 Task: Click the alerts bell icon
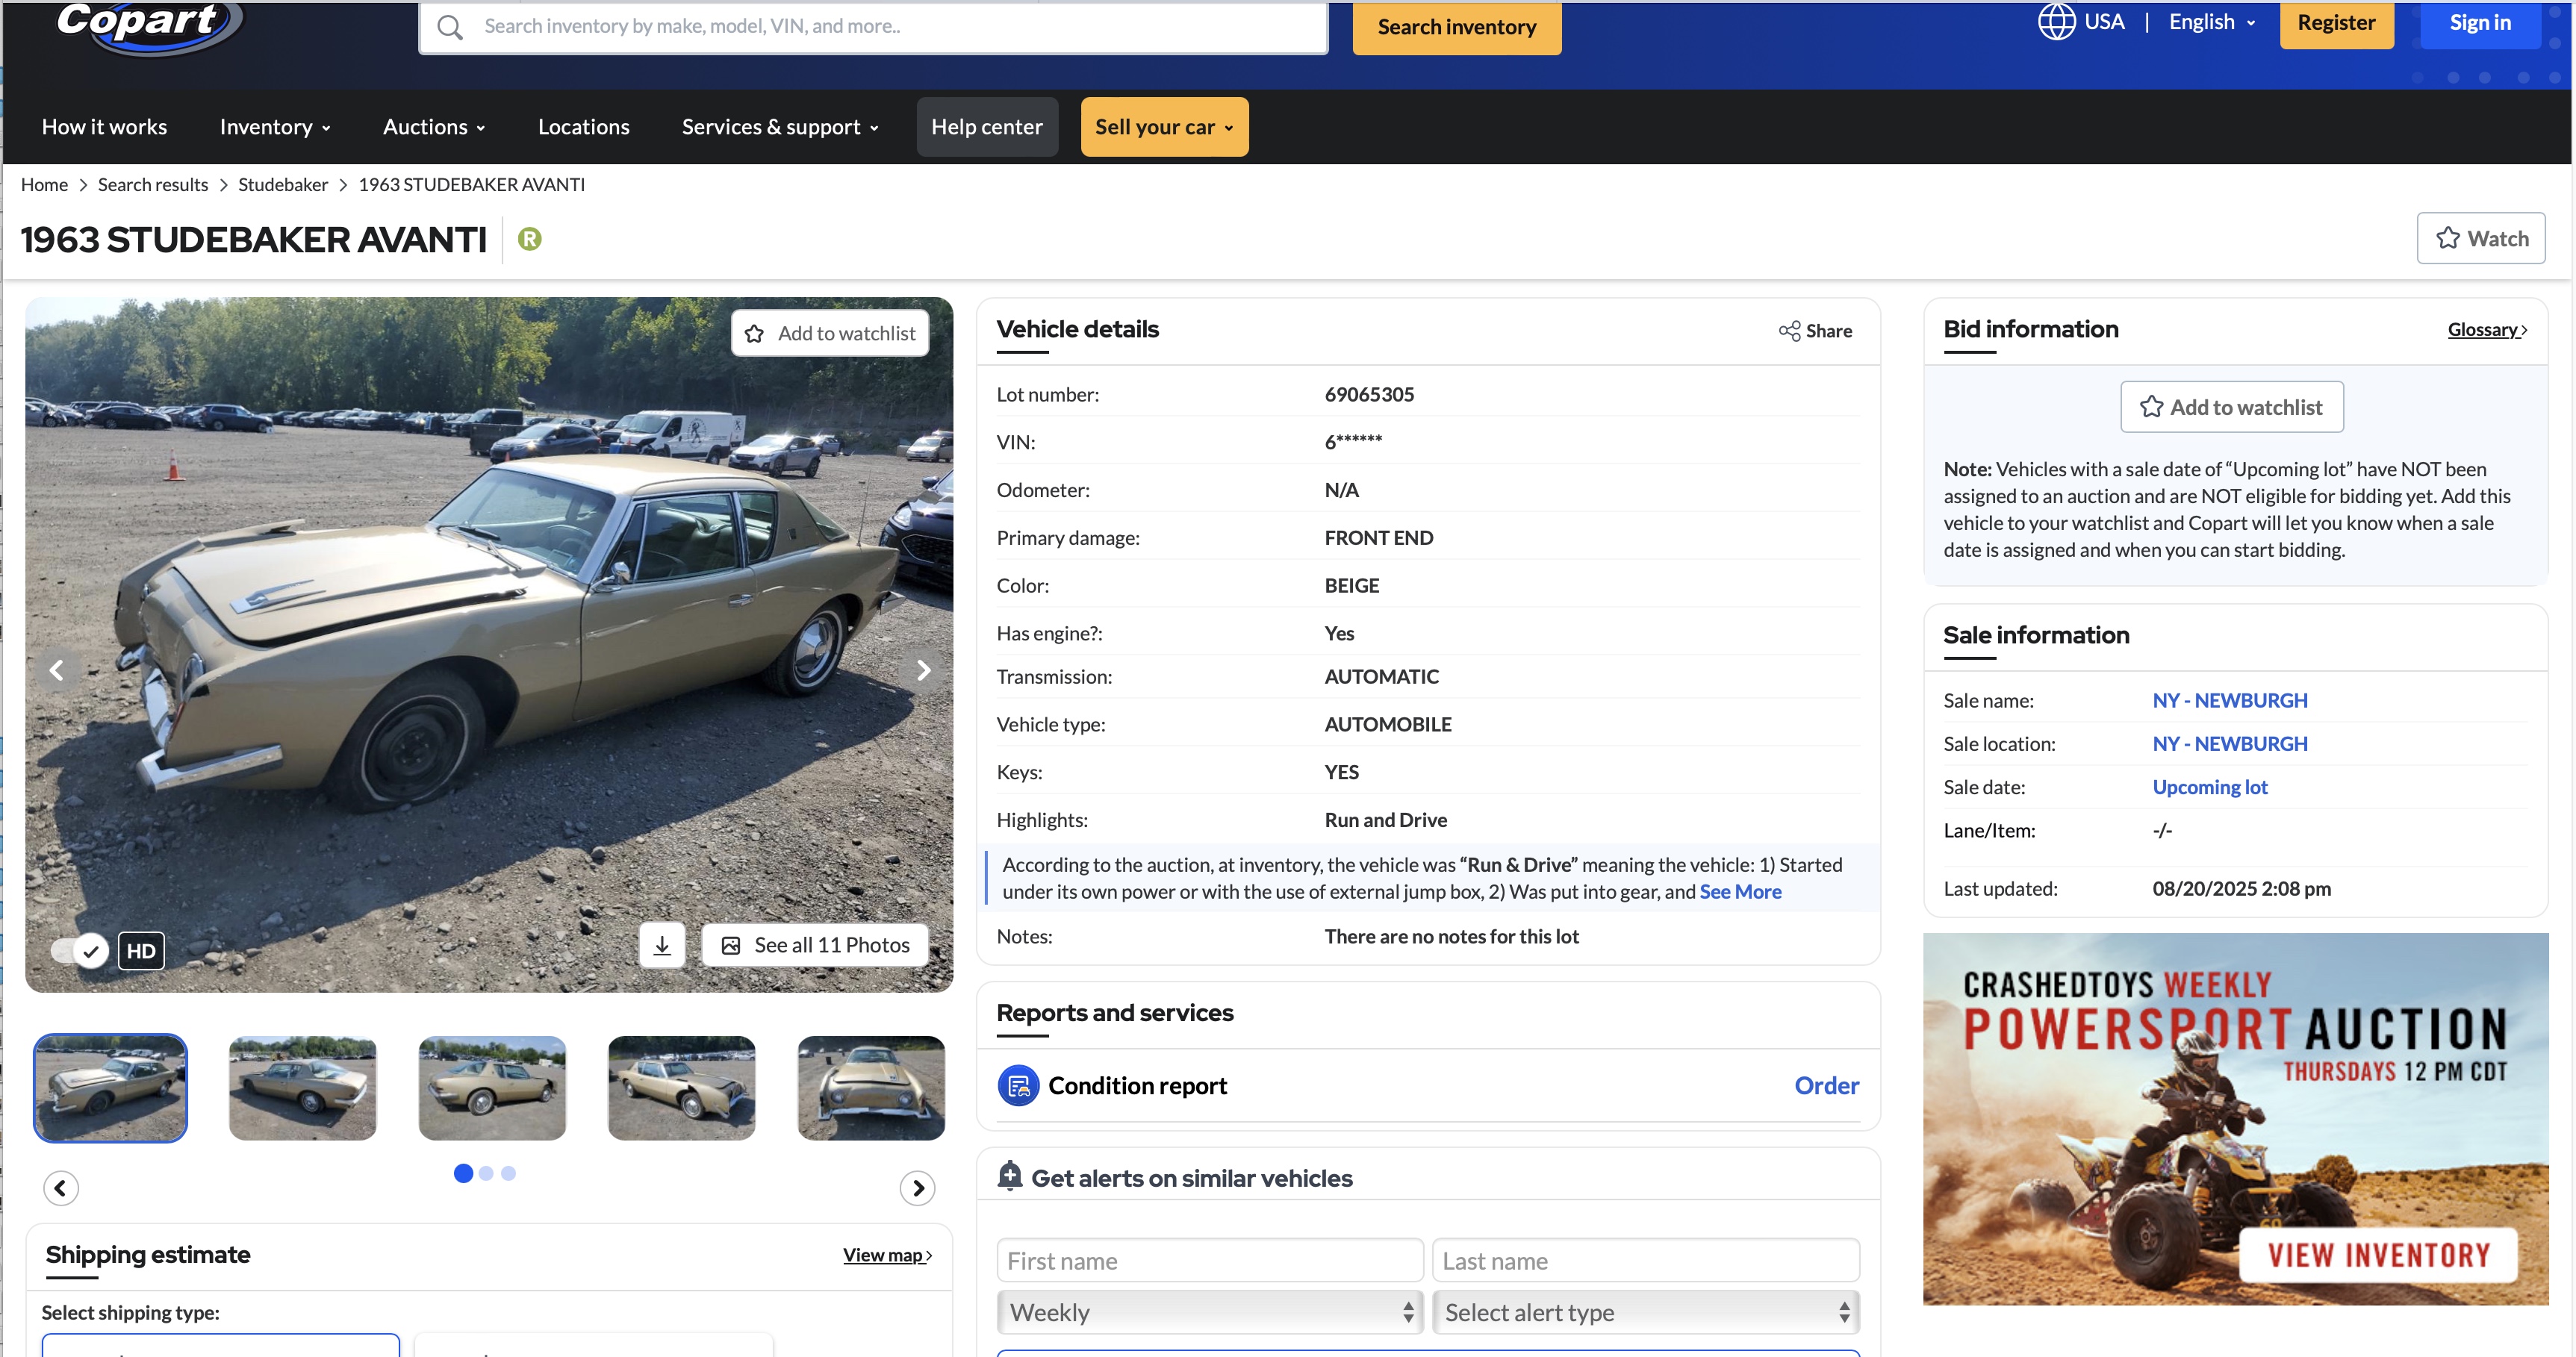pos(1010,1176)
